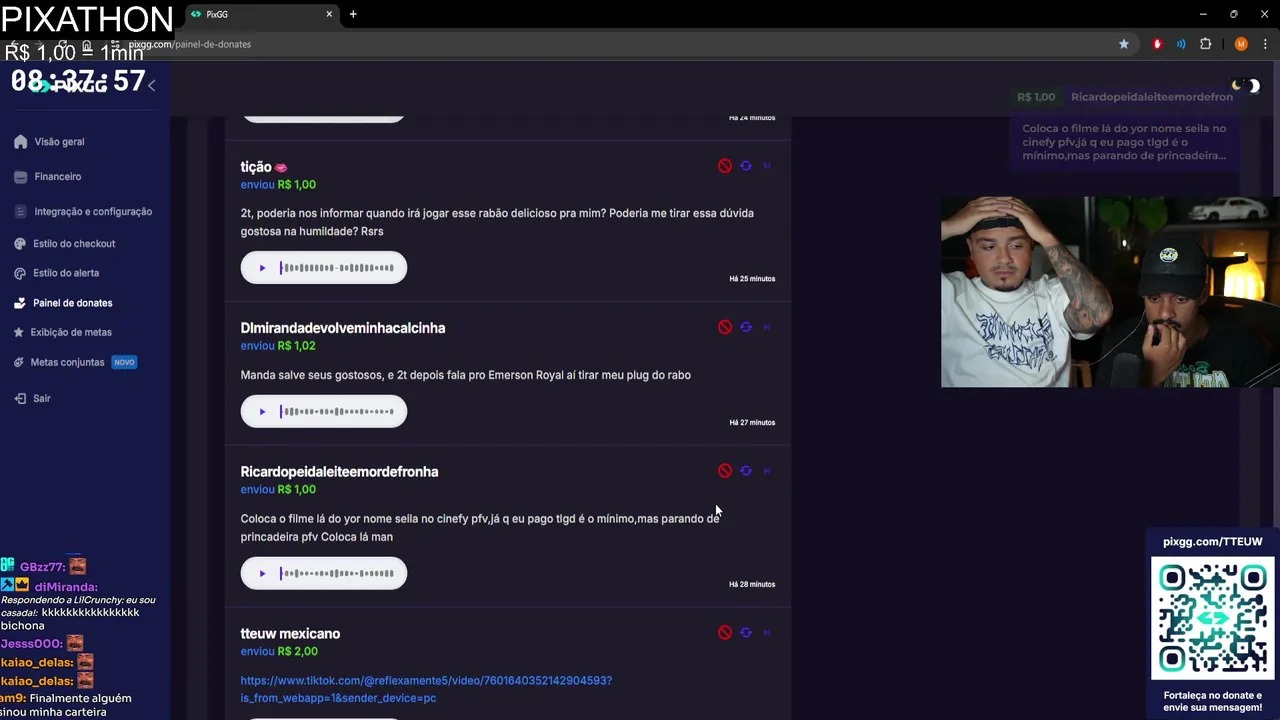
Task: Play the audio of Ricardopeidaleiteemordefronha's message
Action: [x=262, y=574]
